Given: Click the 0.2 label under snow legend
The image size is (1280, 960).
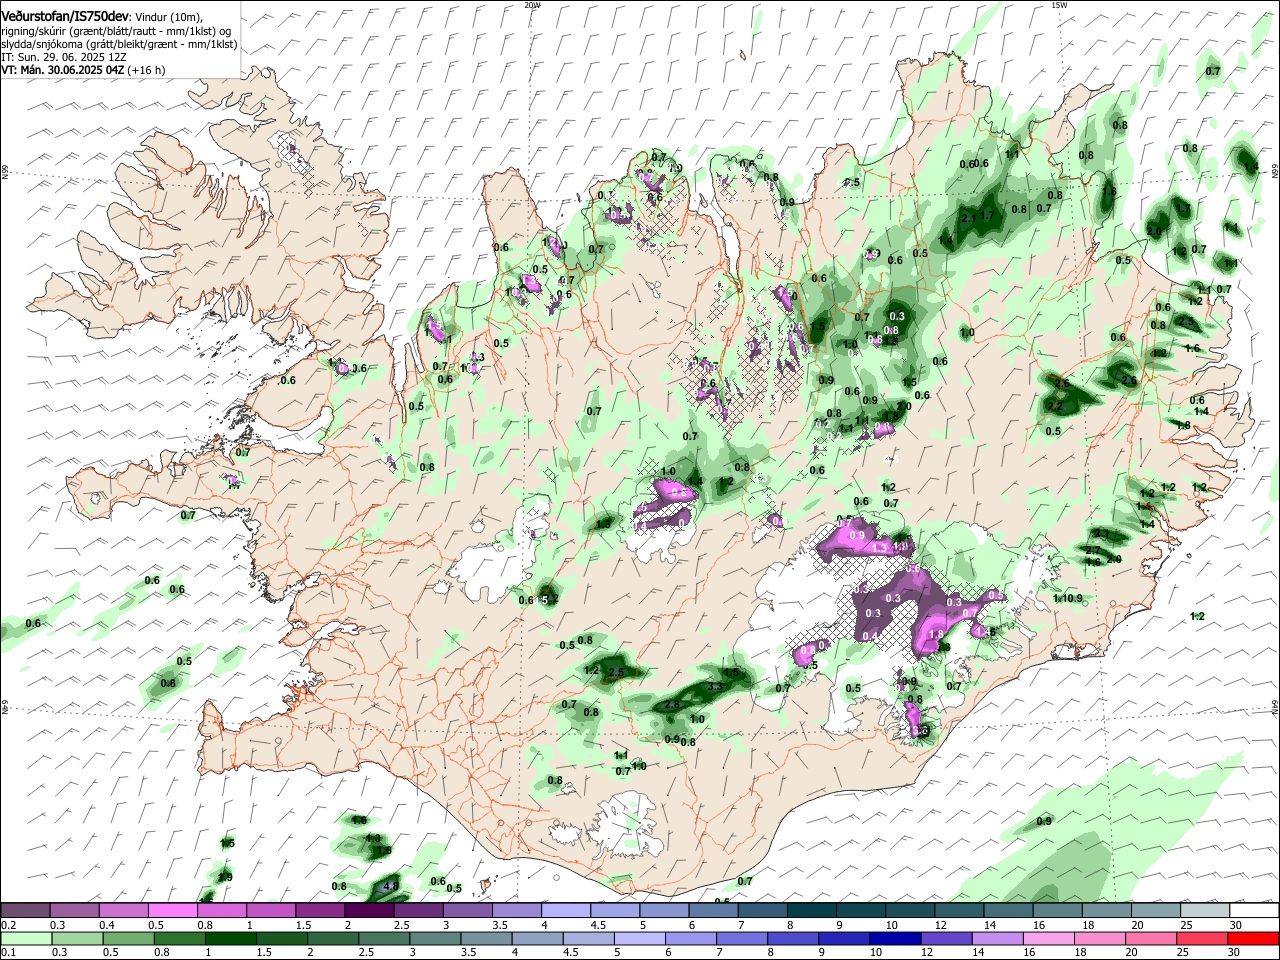Looking at the screenshot, I should click(8, 924).
